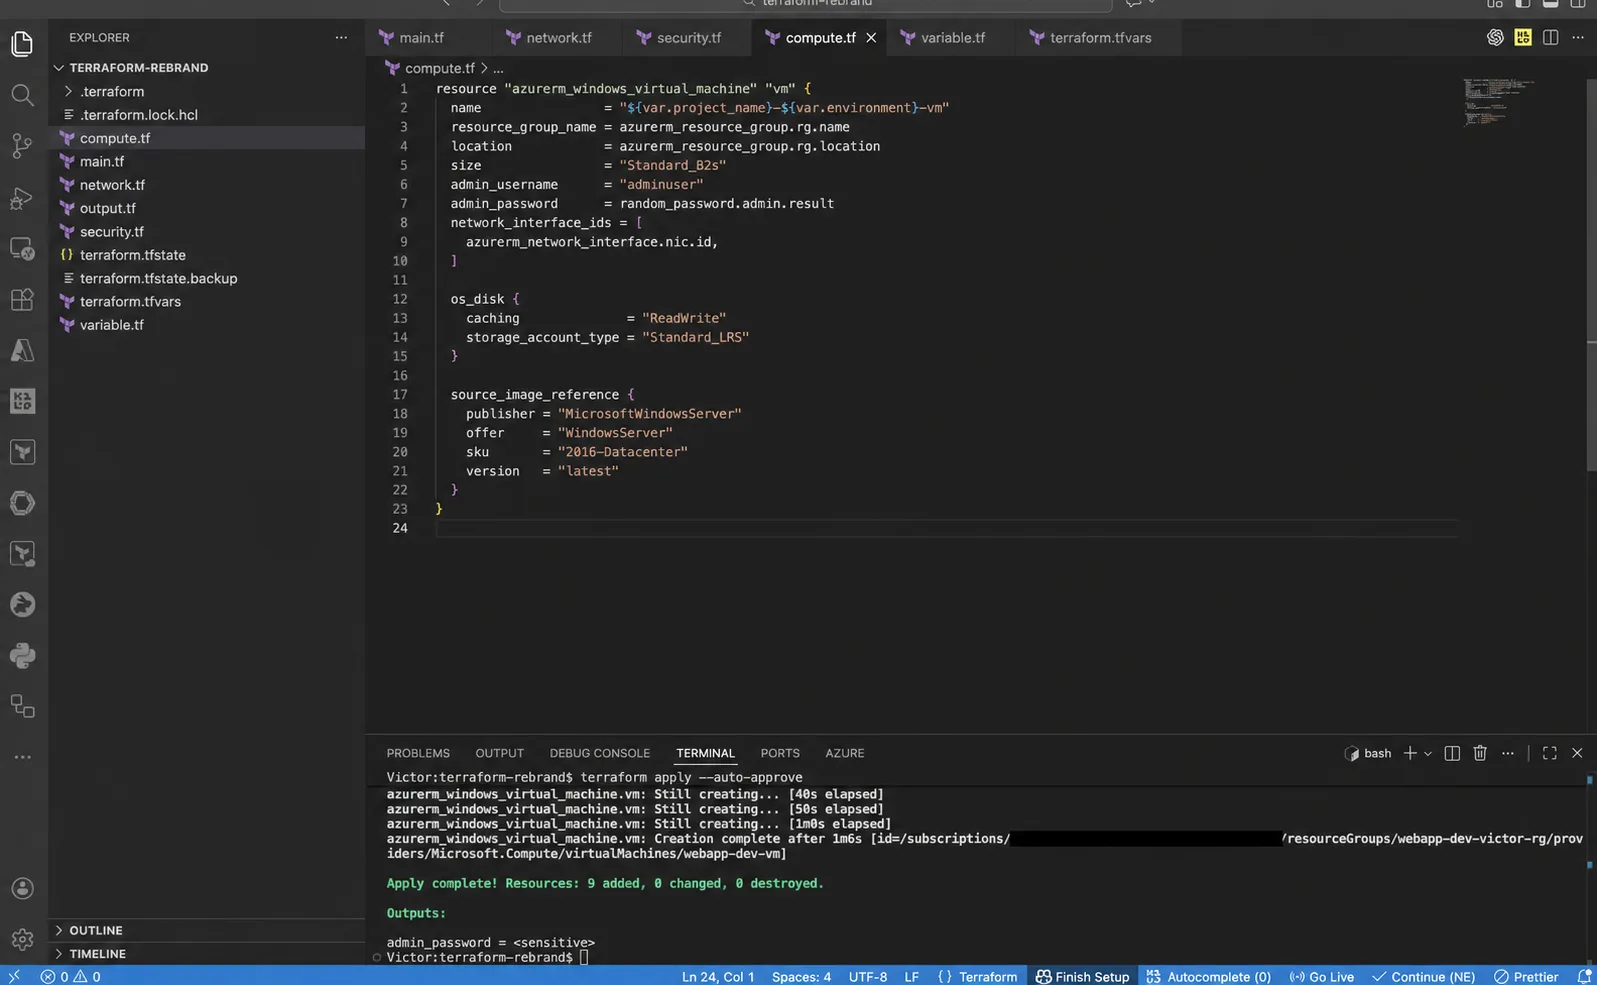Create a new terminal with plus icon
This screenshot has height=985, width=1597.
click(x=1410, y=753)
